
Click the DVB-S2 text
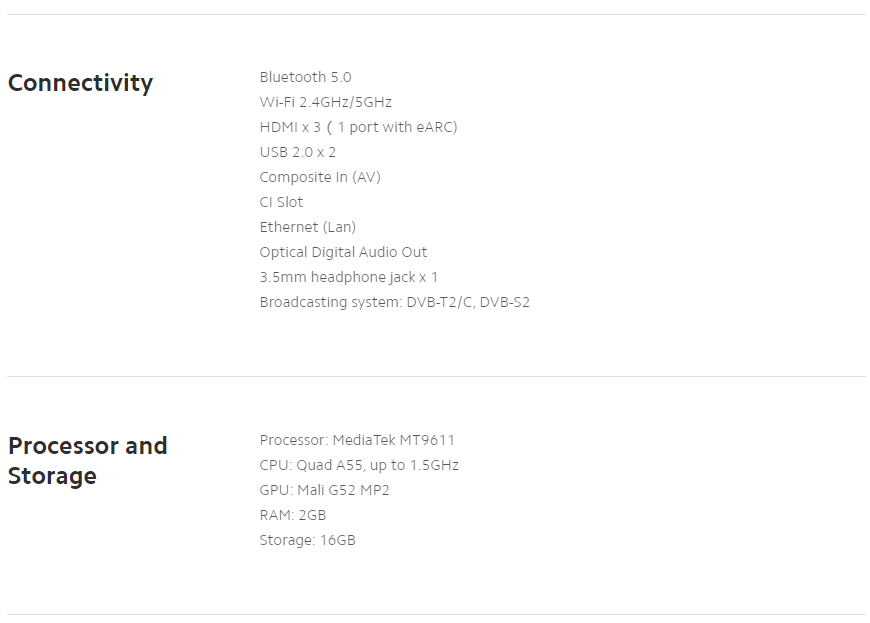504,302
